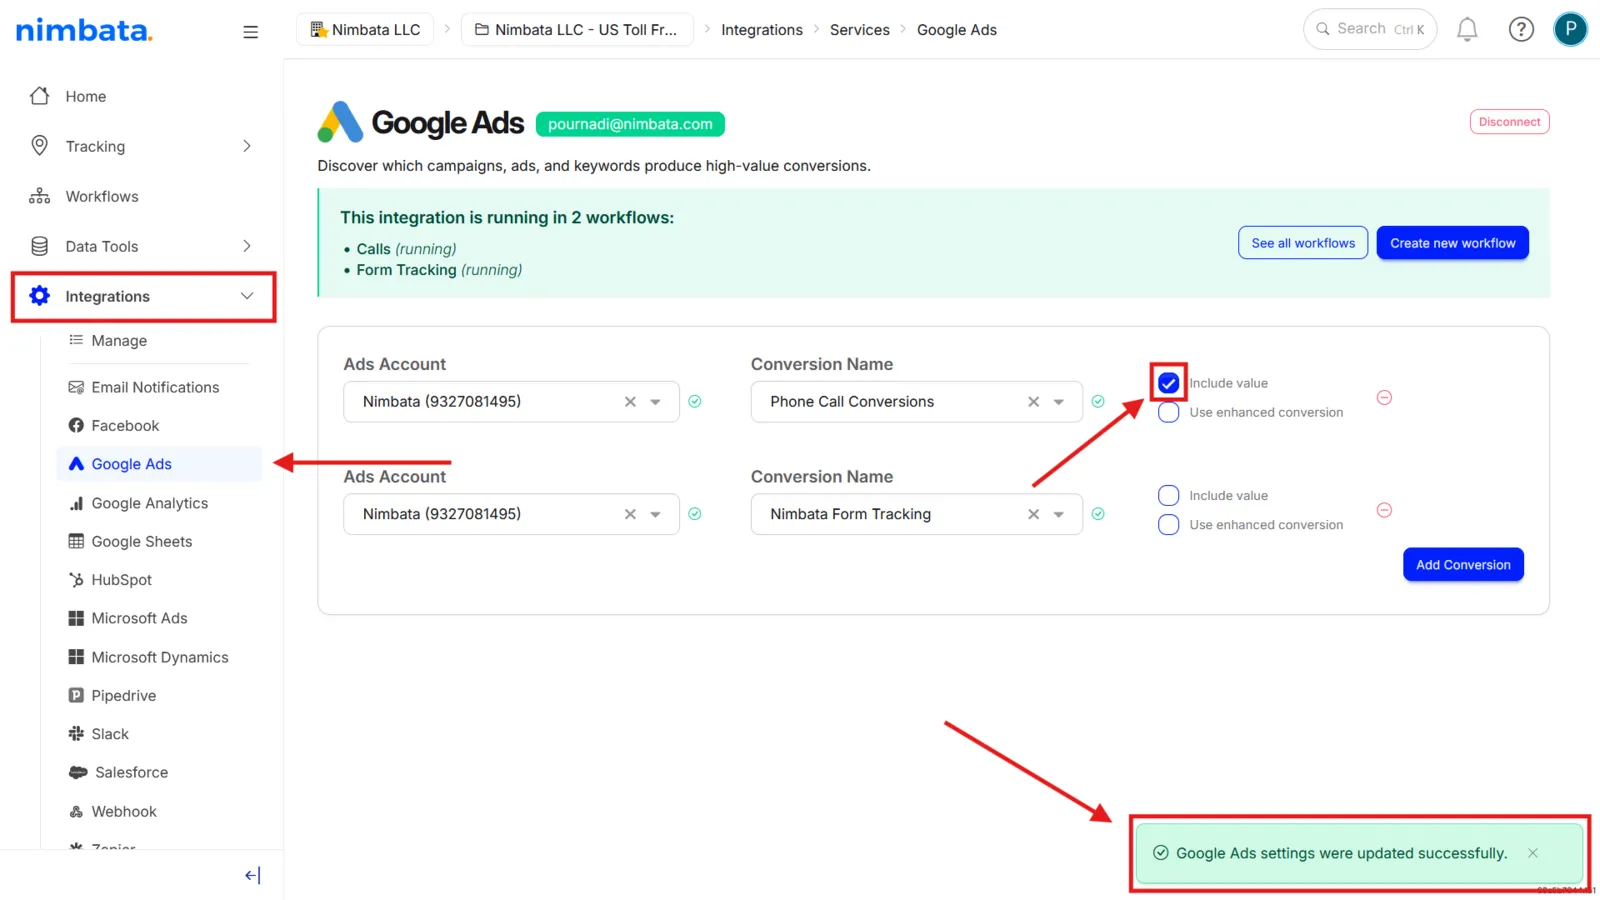Check Include value for Nimbata Form Tracking
The width and height of the screenshot is (1600, 900).
coord(1168,496)
